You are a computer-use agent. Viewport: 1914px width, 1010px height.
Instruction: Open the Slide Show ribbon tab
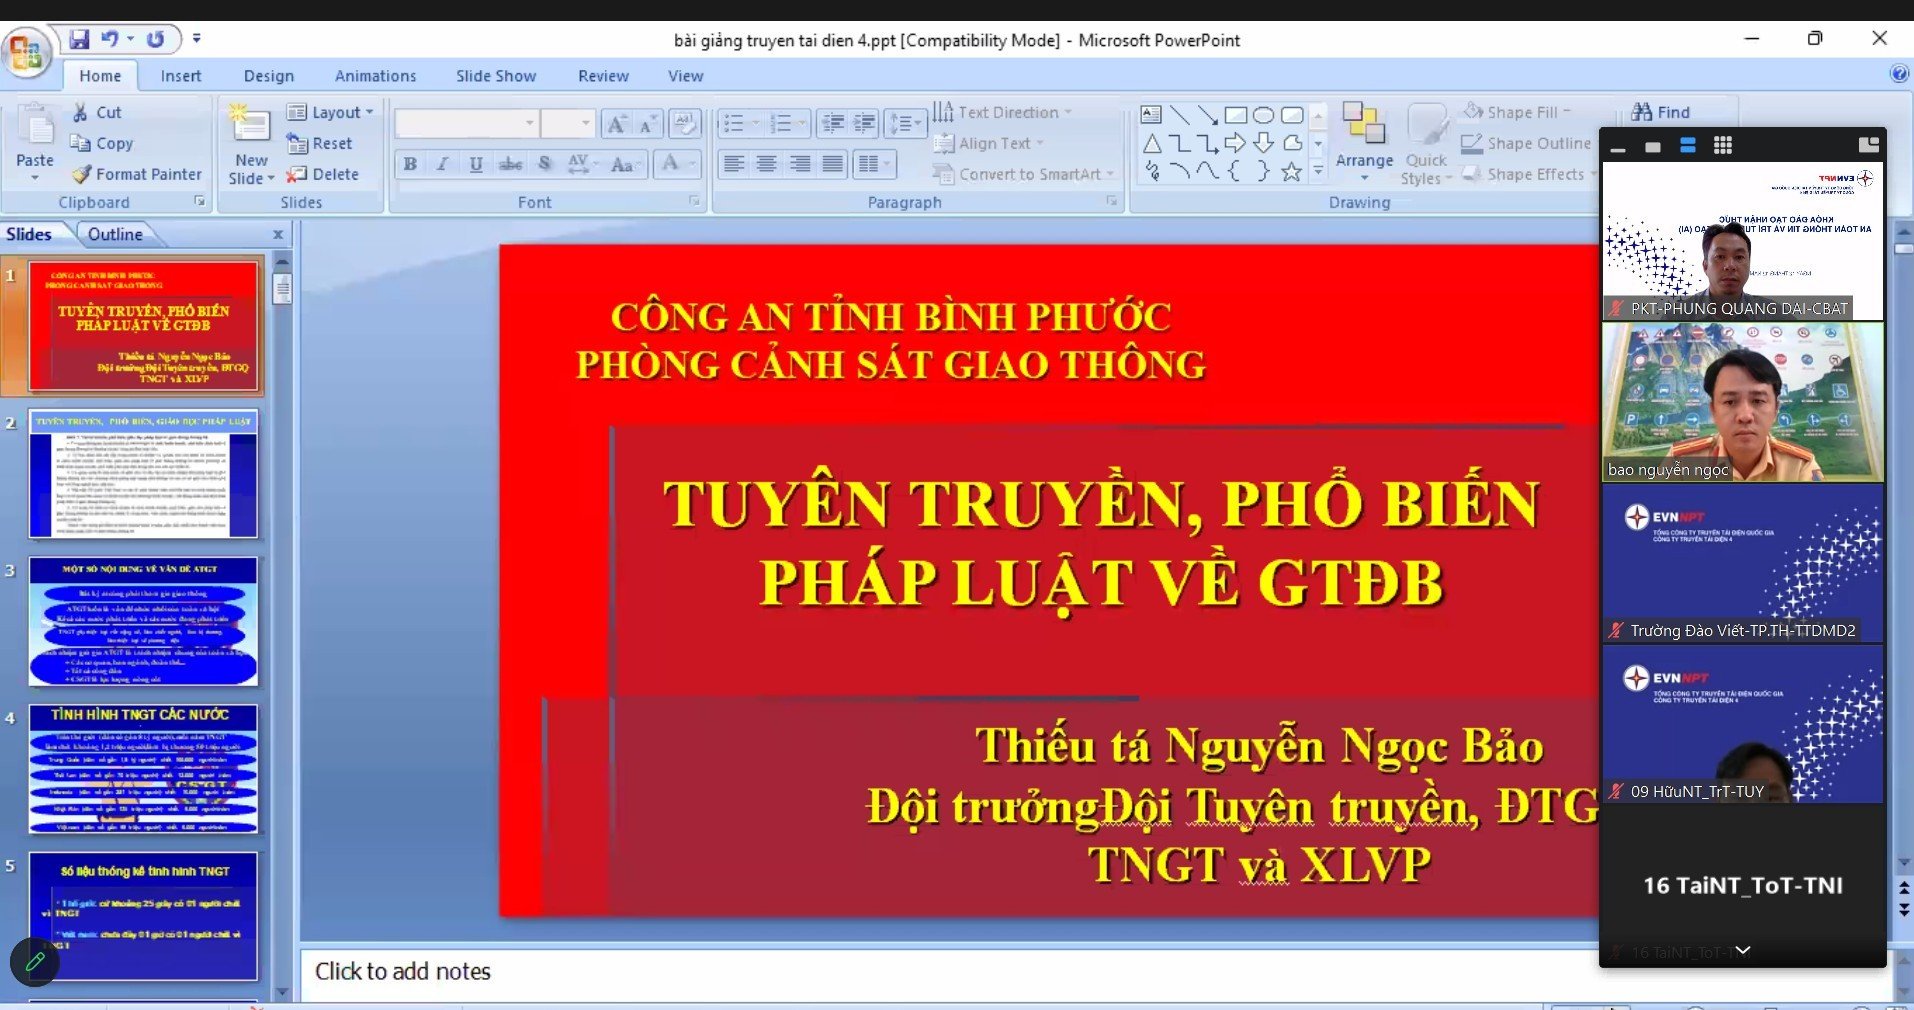[x=495, y=76]
